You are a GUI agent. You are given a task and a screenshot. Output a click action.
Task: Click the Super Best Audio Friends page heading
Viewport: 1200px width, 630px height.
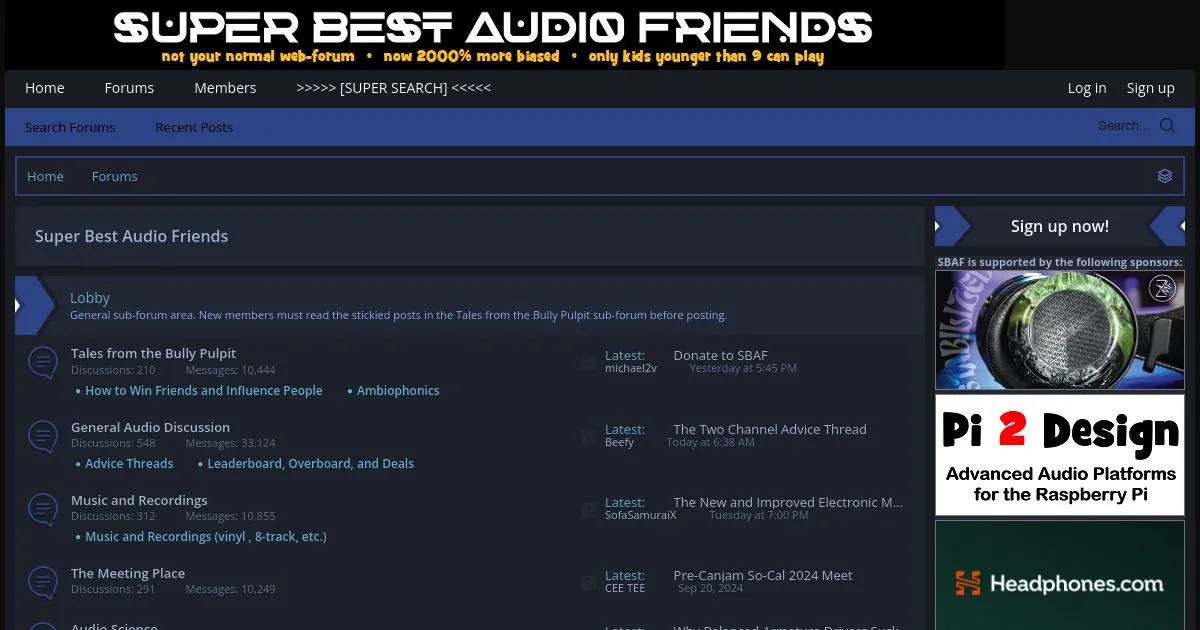tap(132, 236)
